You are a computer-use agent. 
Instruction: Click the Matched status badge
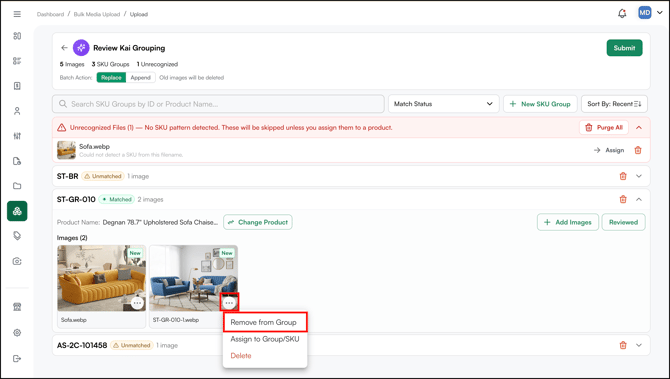(117, 199)
